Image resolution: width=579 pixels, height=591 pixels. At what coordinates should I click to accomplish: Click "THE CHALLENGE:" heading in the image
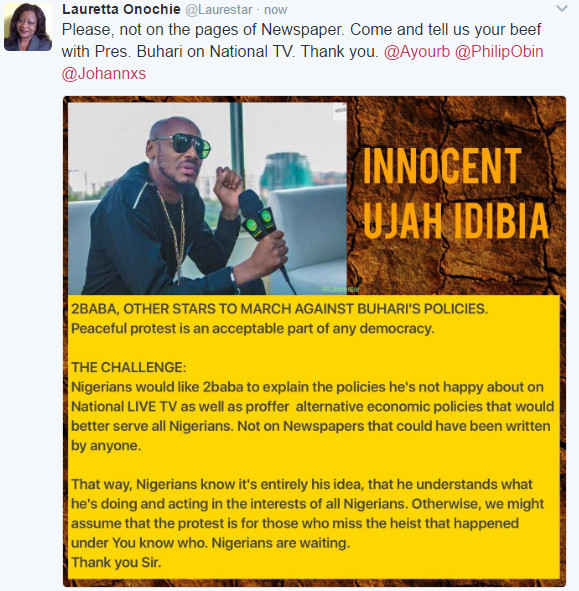pyautogui.click(x=129, y=367)
